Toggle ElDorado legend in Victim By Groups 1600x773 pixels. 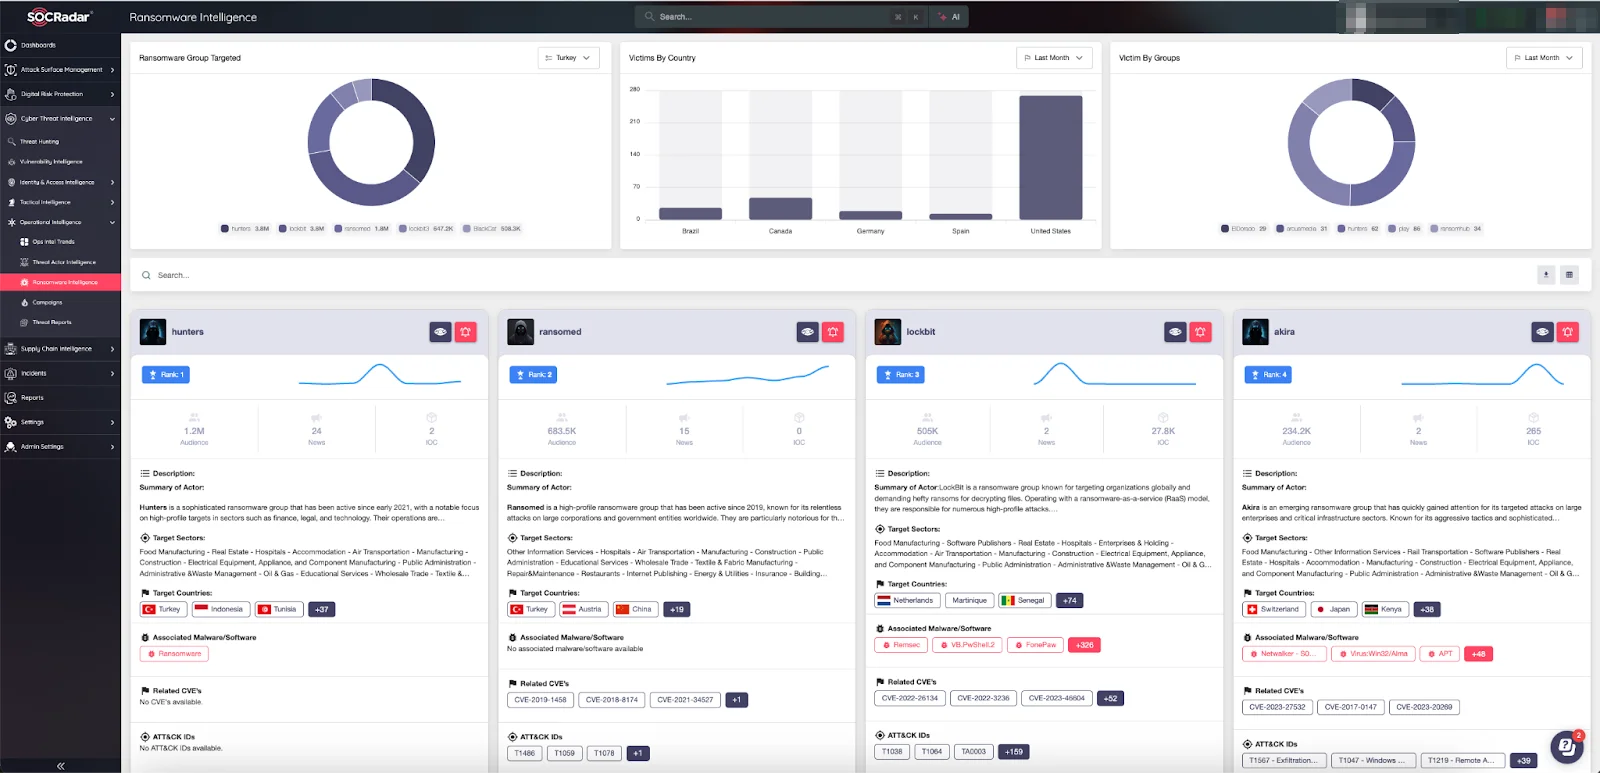pyautogui.click(x=1244, y=229)
